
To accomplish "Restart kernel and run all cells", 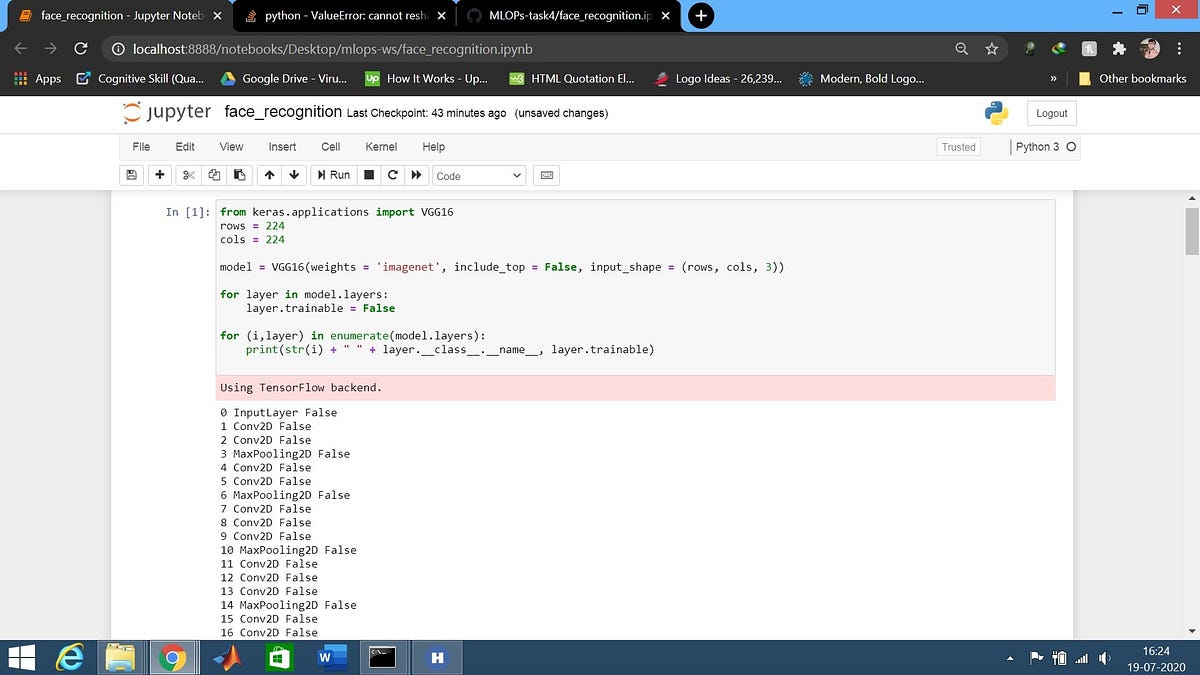I will pyautogui.click(x=416, y=175).
